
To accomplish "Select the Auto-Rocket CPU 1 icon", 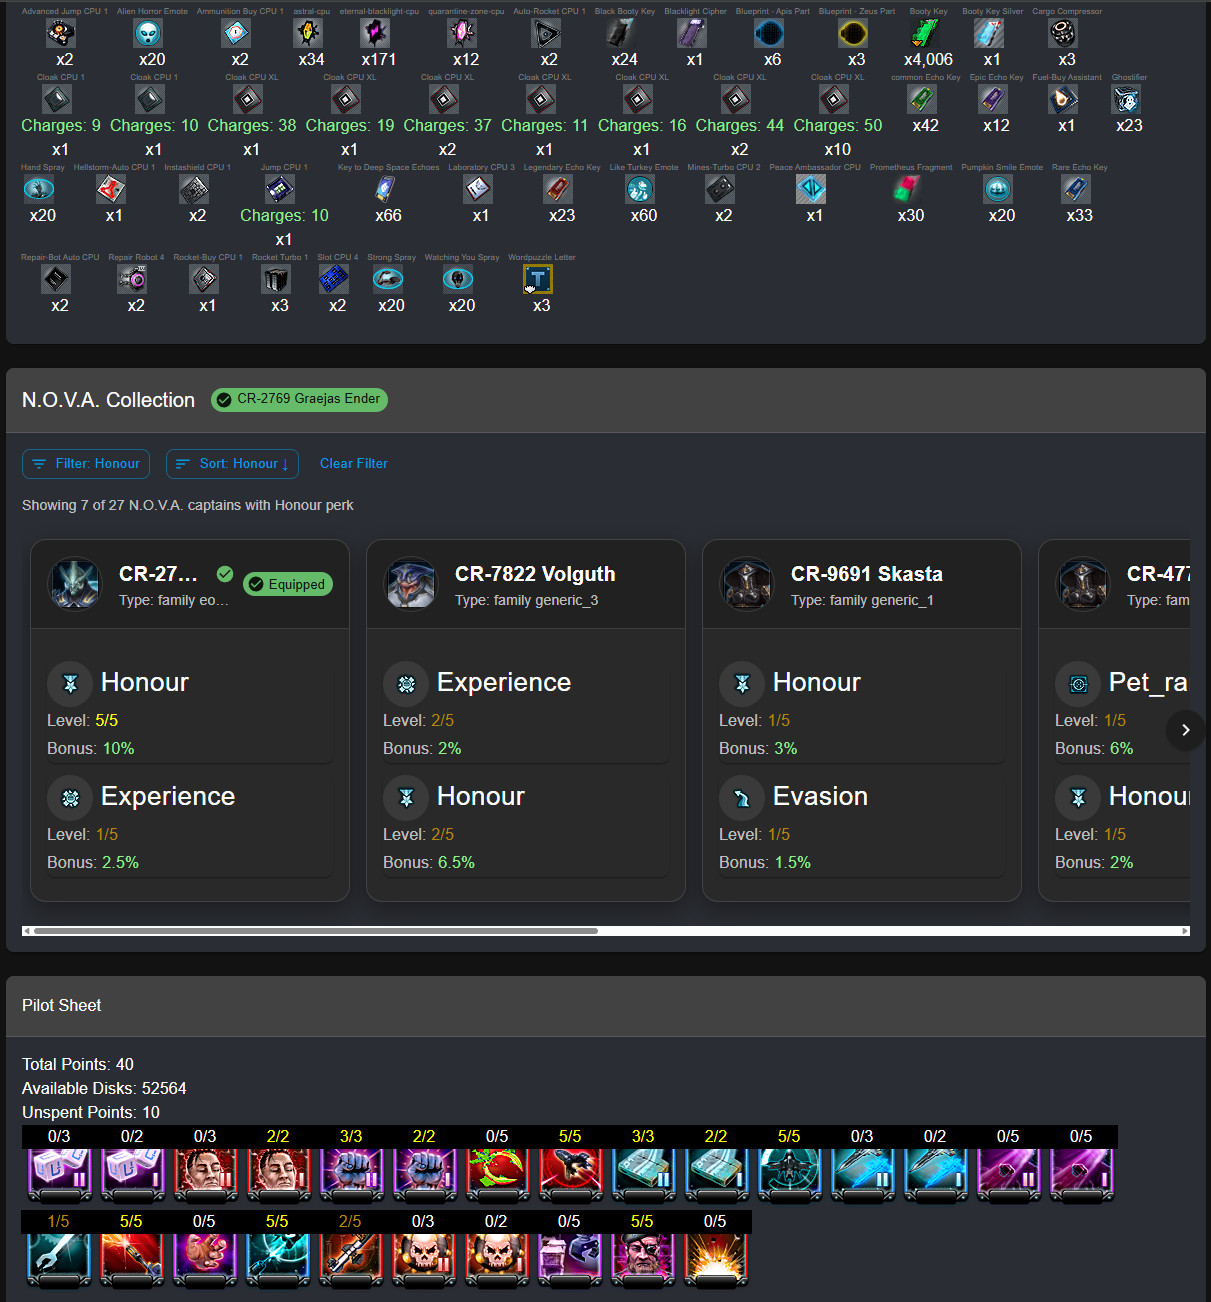I will 546,34.
